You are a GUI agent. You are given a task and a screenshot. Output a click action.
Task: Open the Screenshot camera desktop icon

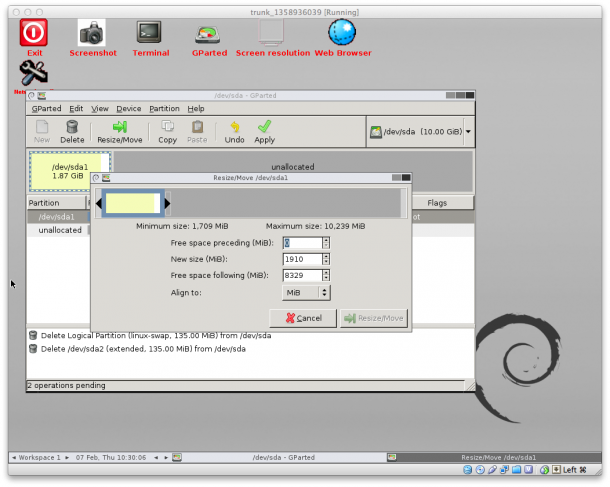(x=91, y=33)
